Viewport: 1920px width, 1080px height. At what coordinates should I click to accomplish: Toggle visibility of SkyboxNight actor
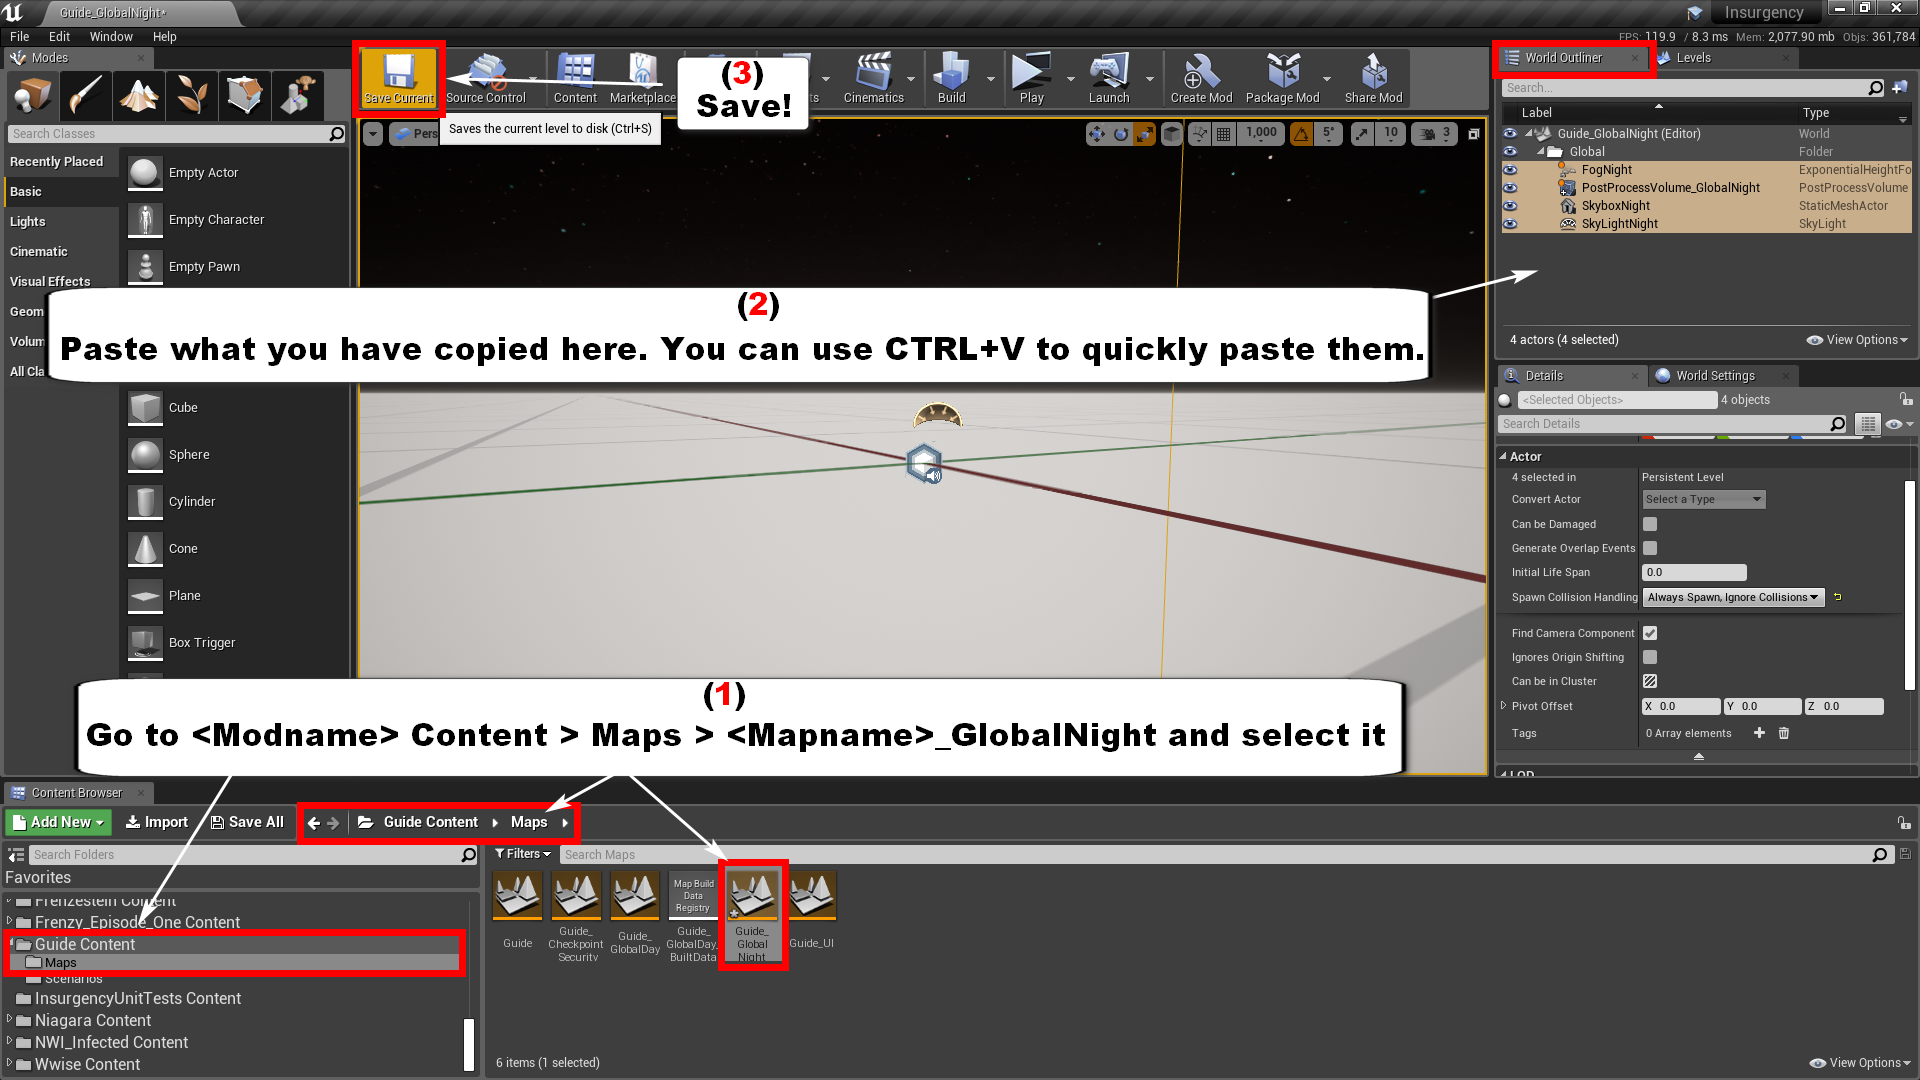tap(1510, 206)
